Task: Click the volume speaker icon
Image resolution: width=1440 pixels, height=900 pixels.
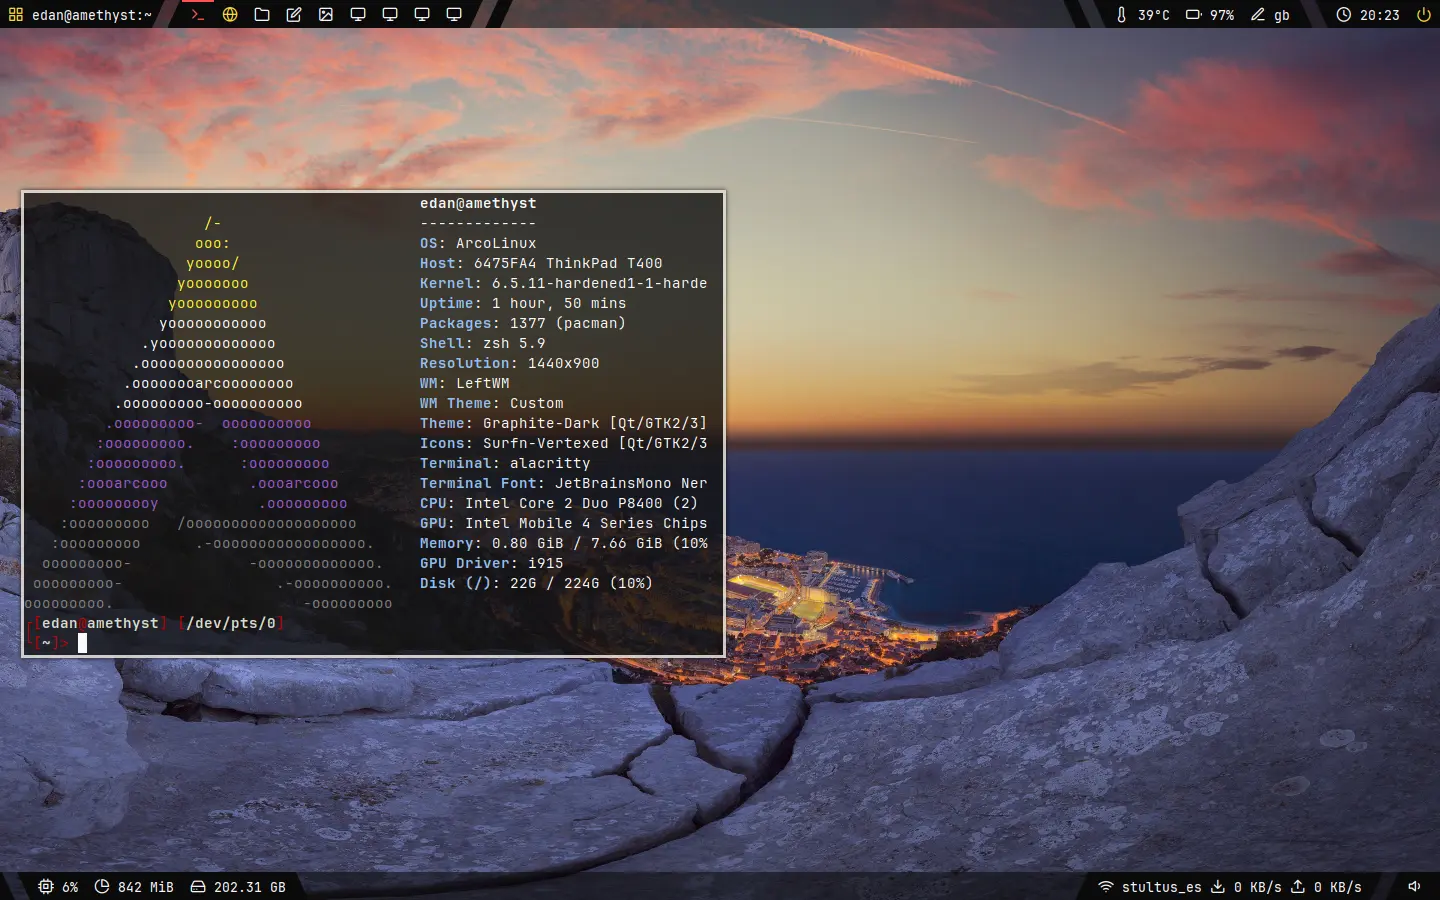Action: (x=1415, y=886)
